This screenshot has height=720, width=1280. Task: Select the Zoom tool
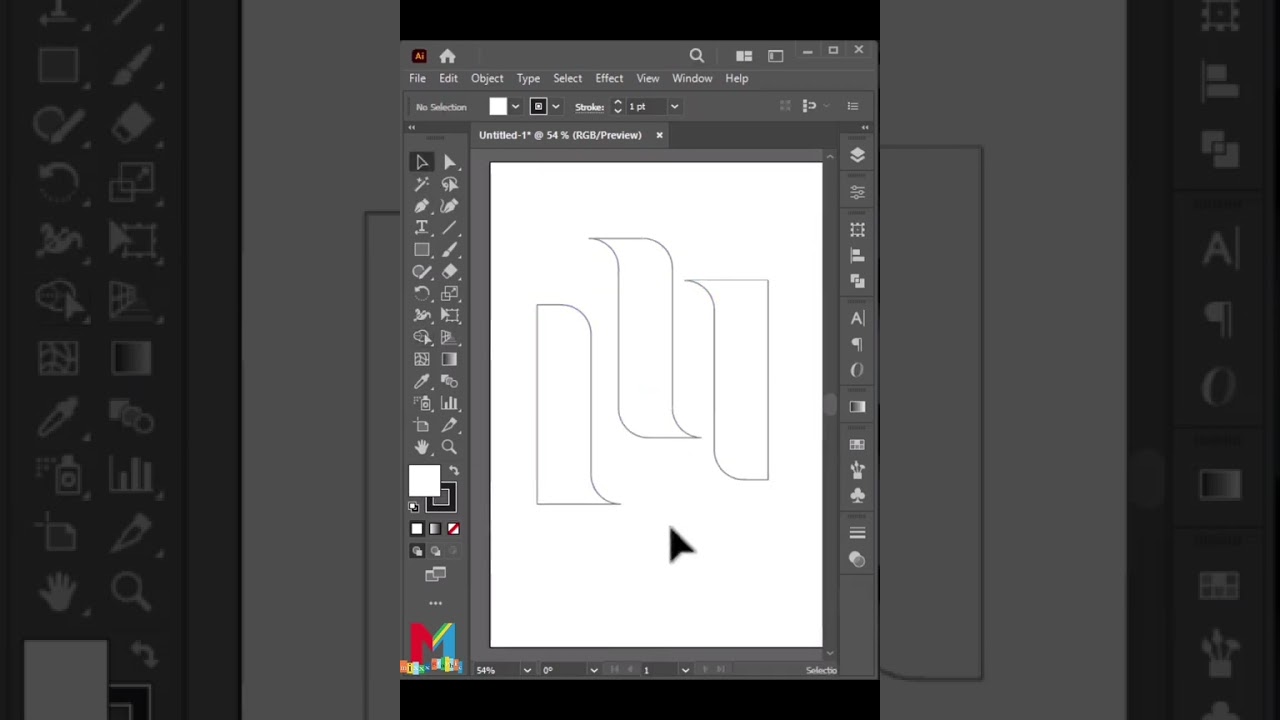point(450,447)
